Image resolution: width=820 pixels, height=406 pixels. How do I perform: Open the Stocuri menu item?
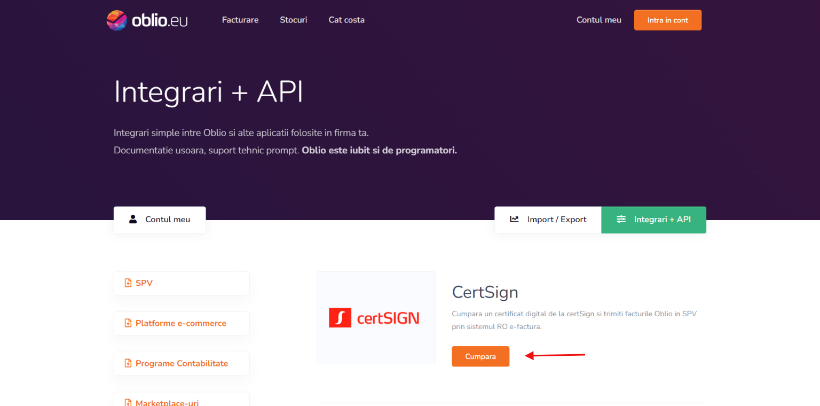pos(293,20)
